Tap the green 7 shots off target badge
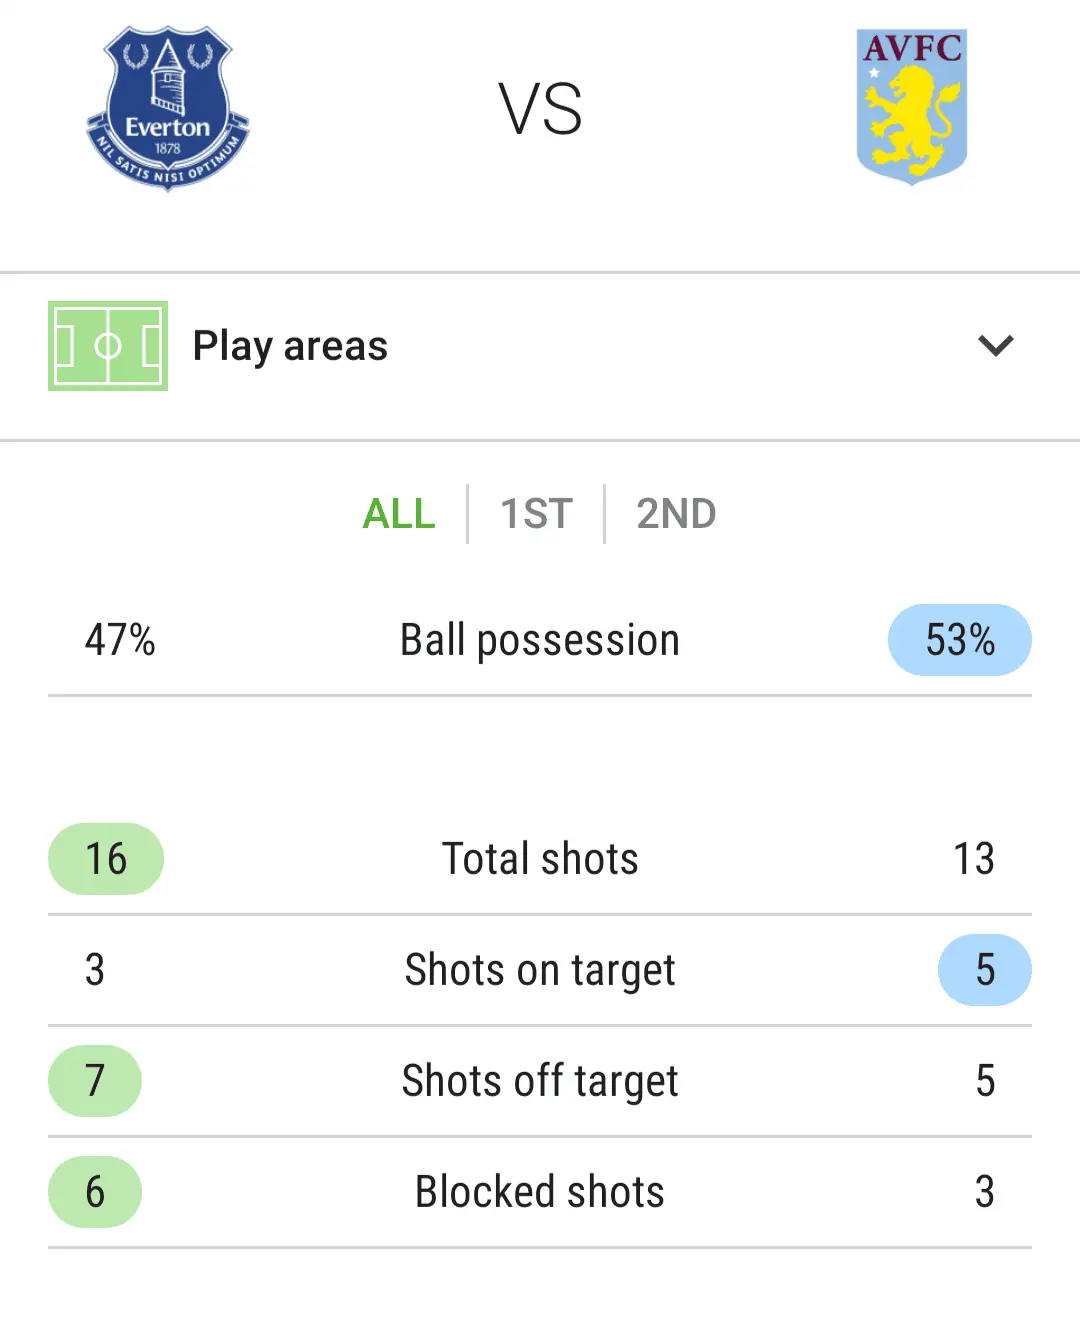This screenshot has width=1080, height=1321. pyautogui.click(x=95, y=1081)
